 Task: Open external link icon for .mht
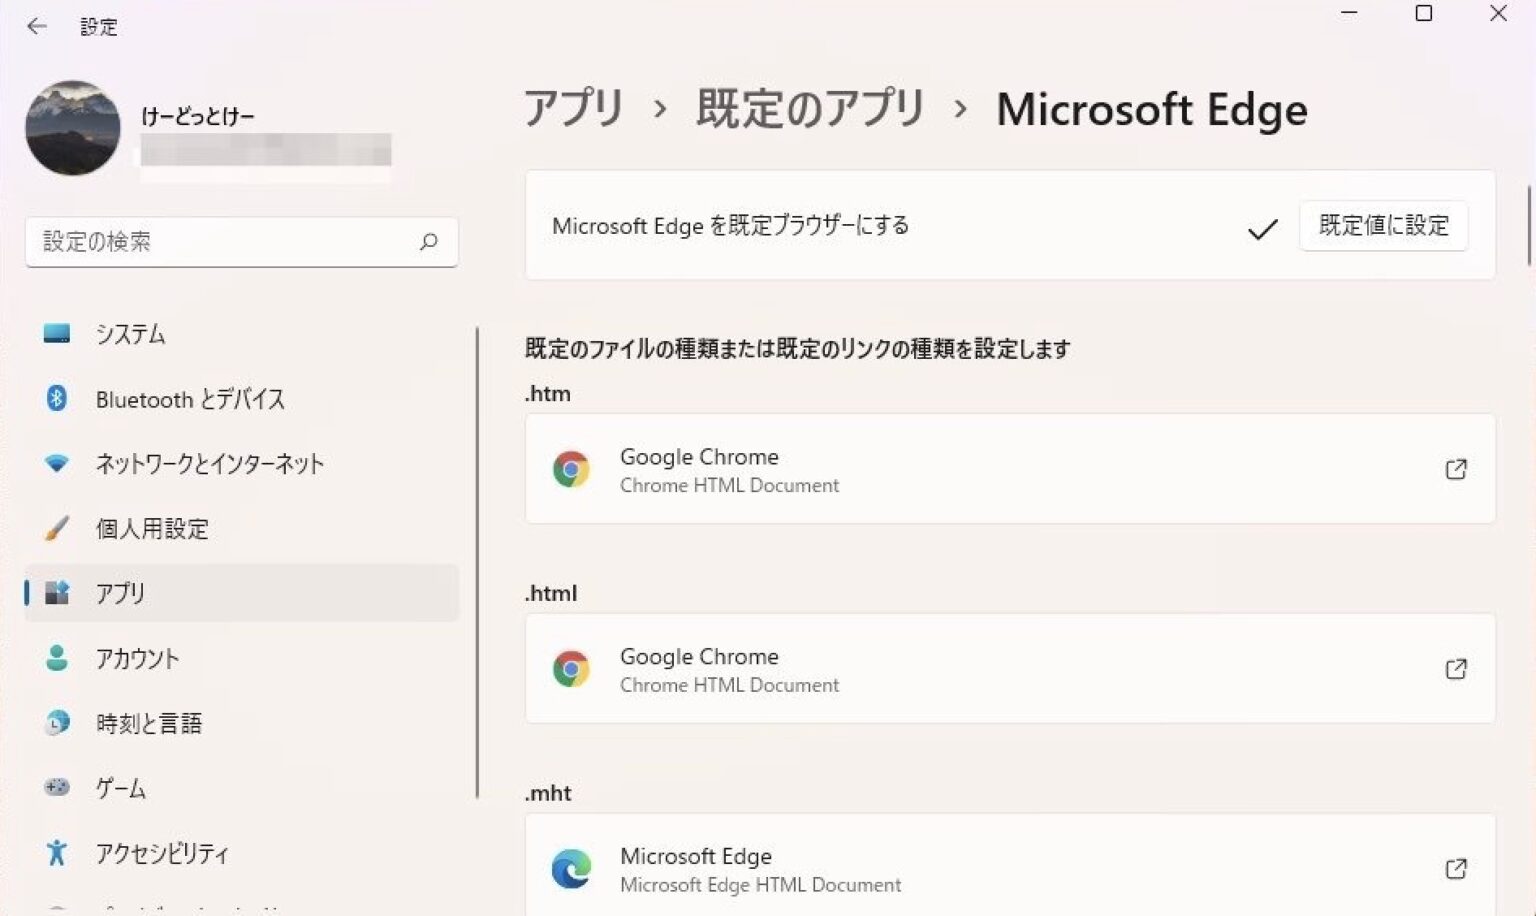point(1456,869)
